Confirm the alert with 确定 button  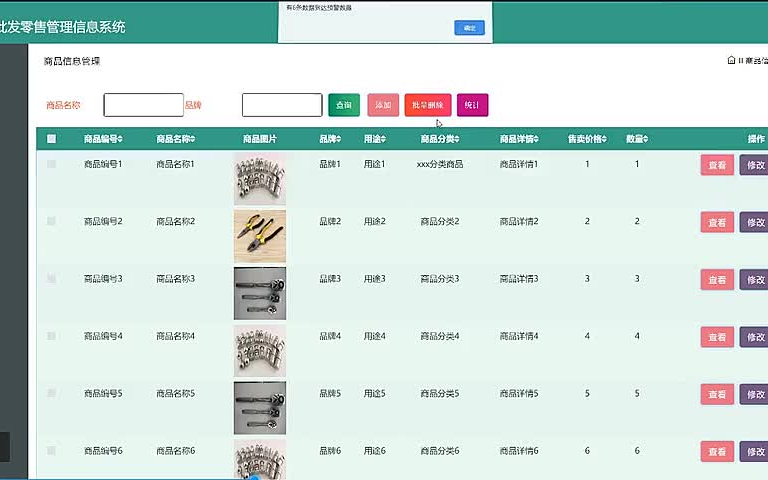coord(469,28)
